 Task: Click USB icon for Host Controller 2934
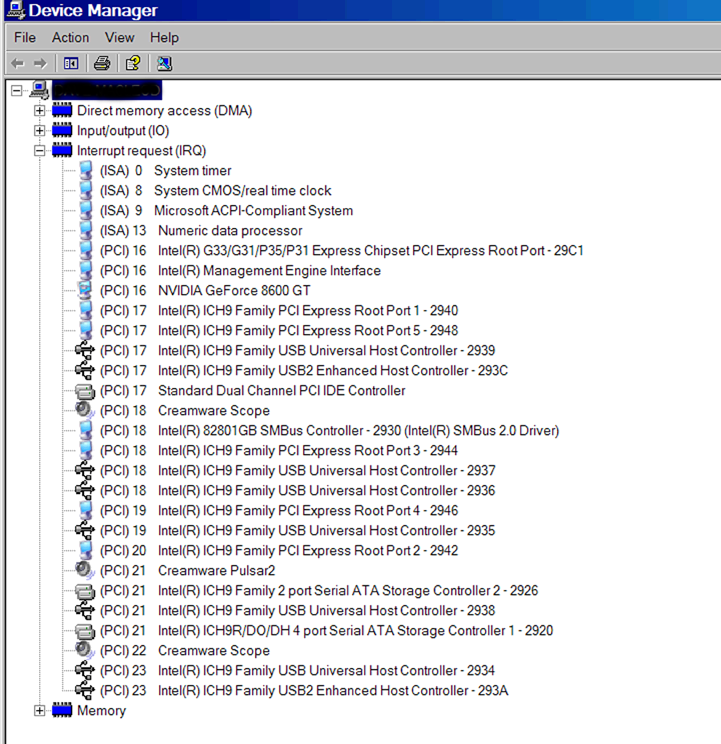point(85,670)
